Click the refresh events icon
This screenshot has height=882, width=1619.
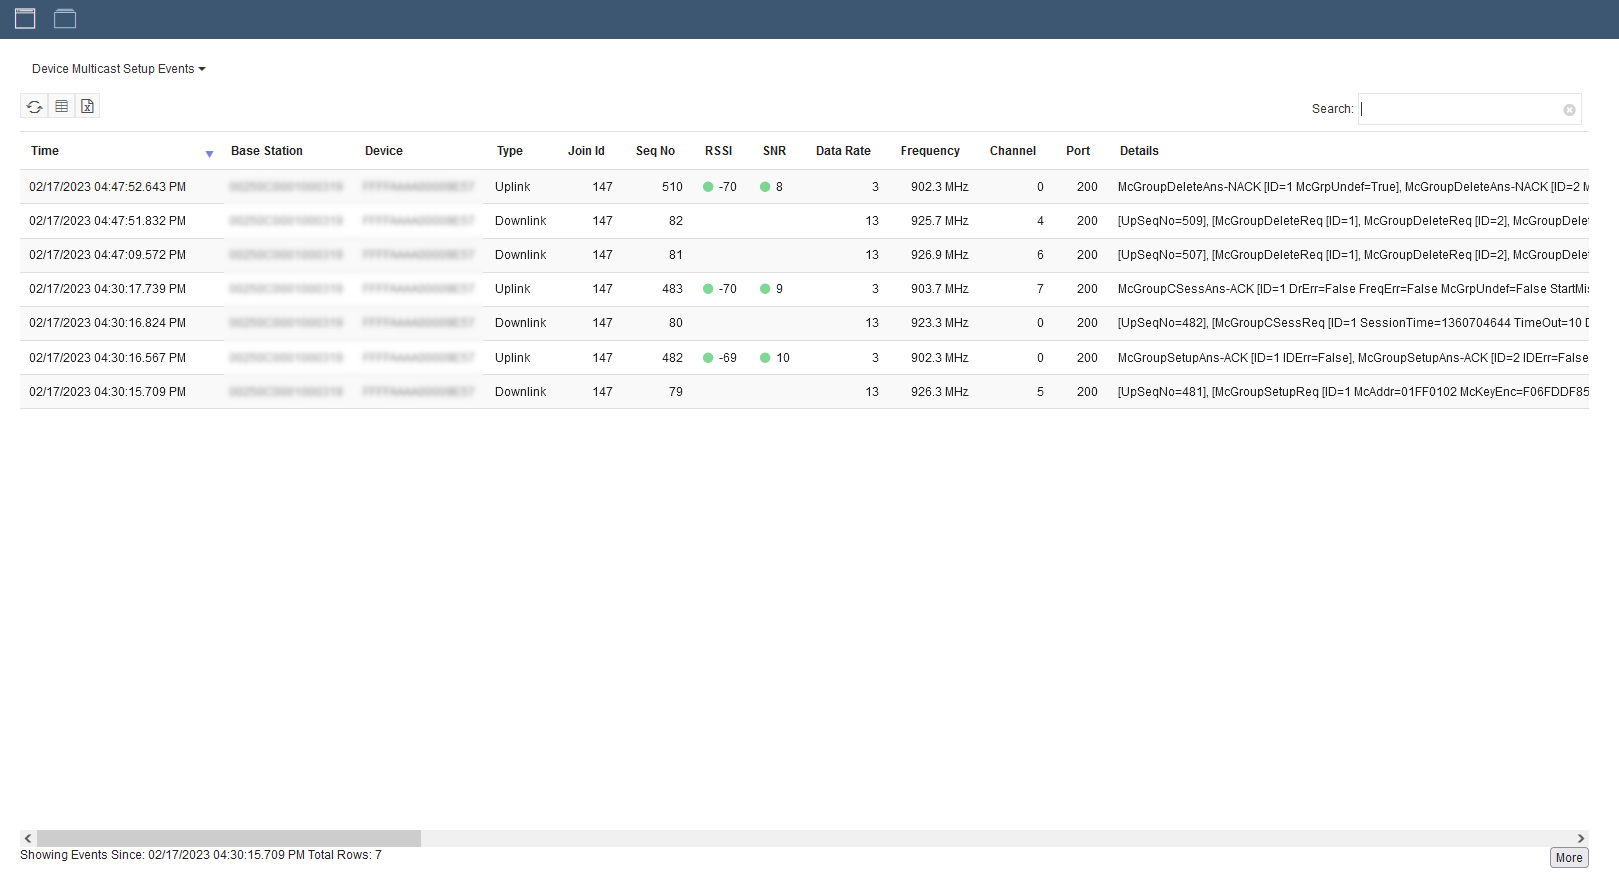coord(34,107)
